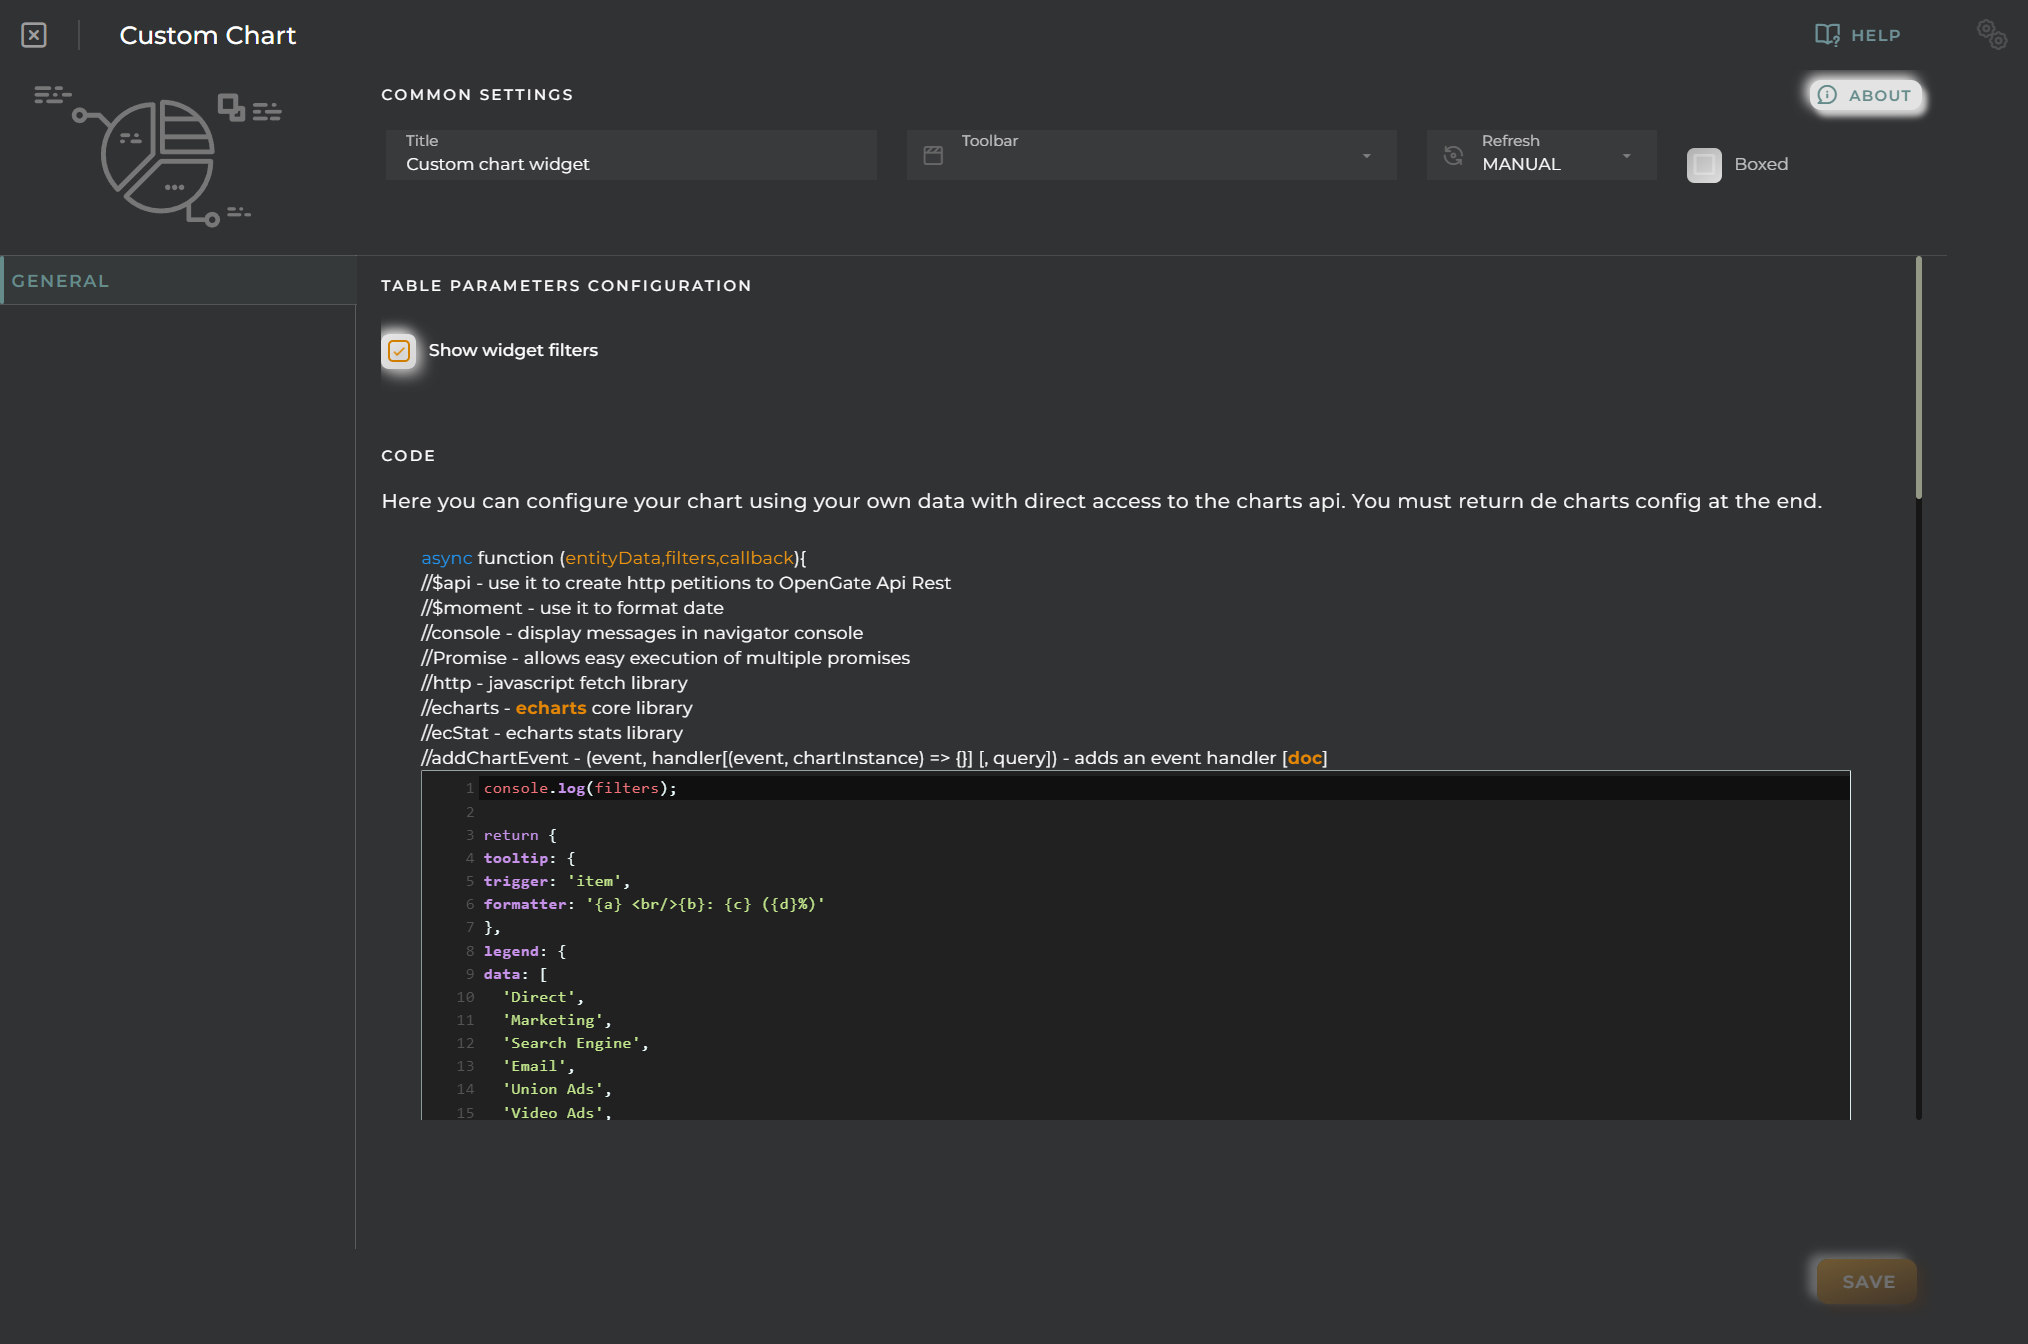
Task: Click the pie chart widget illustration
Action: pyautogui.click(x=158, y=157)
